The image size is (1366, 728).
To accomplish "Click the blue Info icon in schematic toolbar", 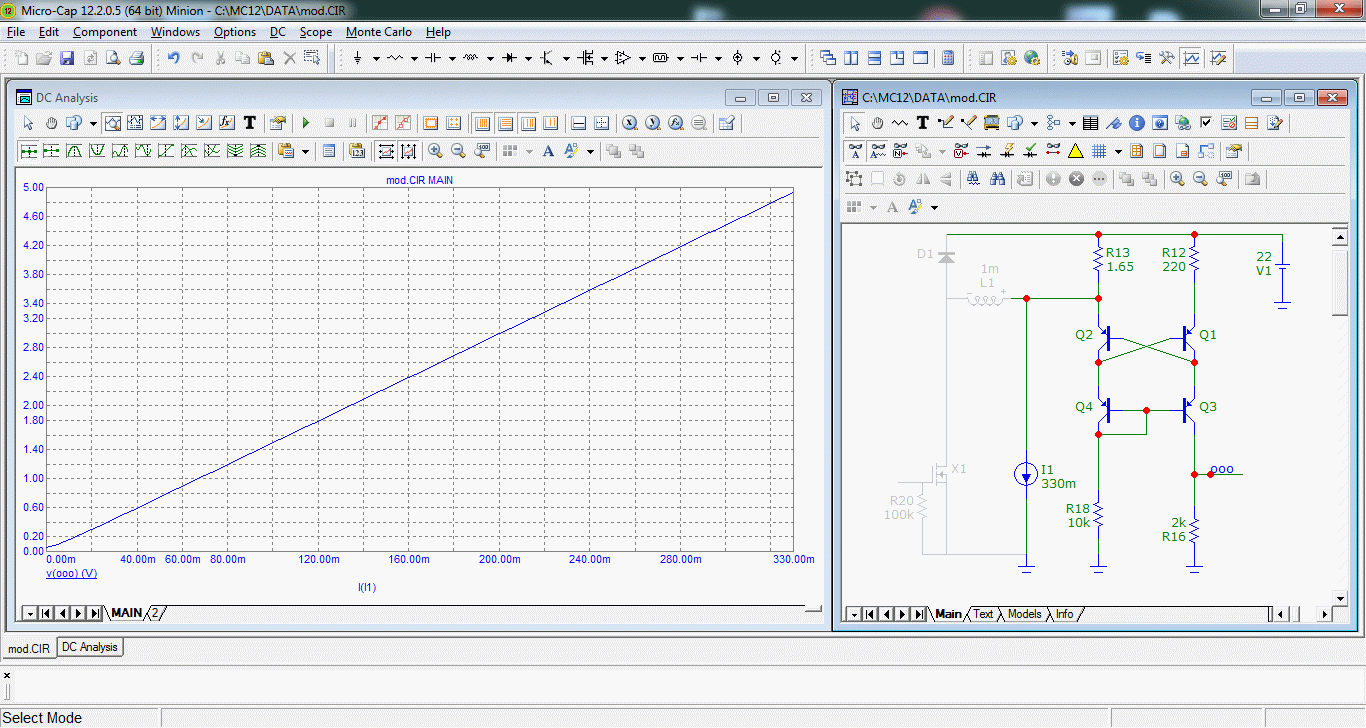I will tap(1137, 123).
